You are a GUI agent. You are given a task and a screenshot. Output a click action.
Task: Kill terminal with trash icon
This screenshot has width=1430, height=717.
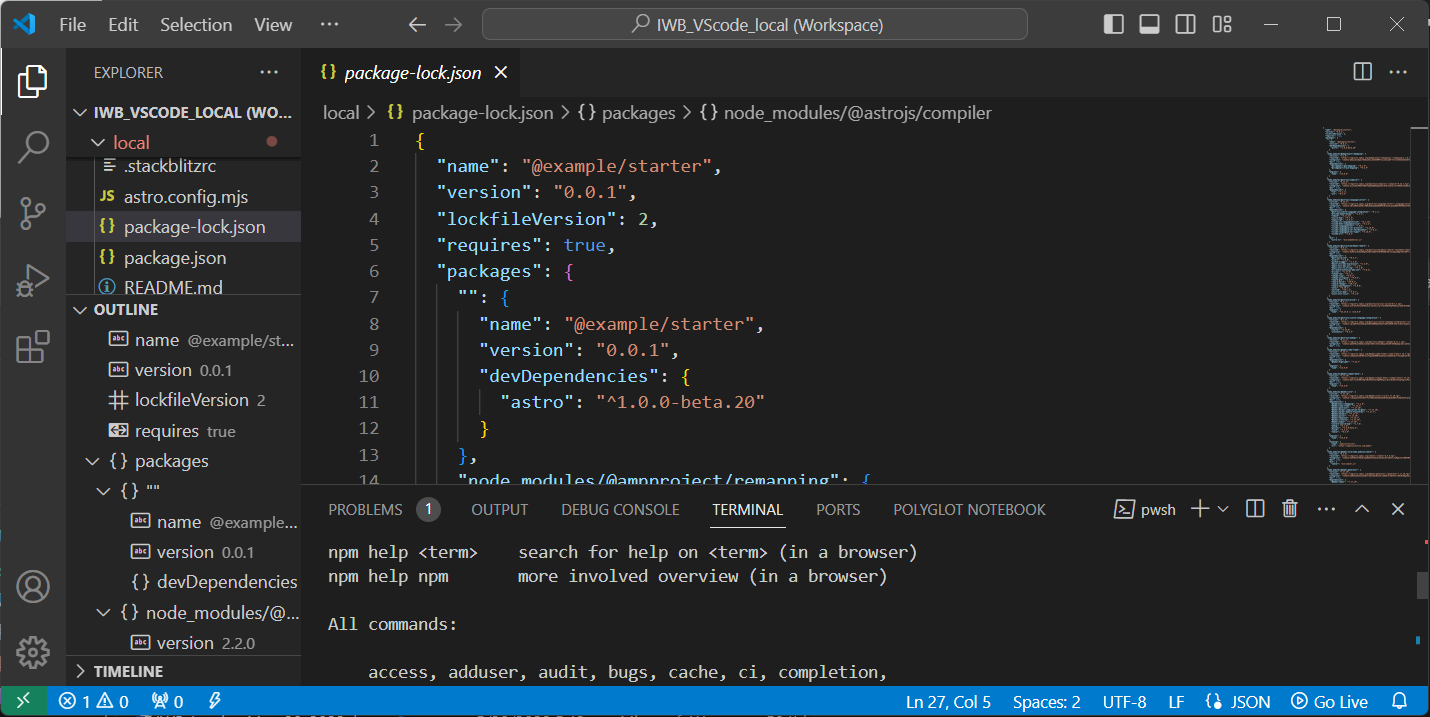click(1291, 509)
